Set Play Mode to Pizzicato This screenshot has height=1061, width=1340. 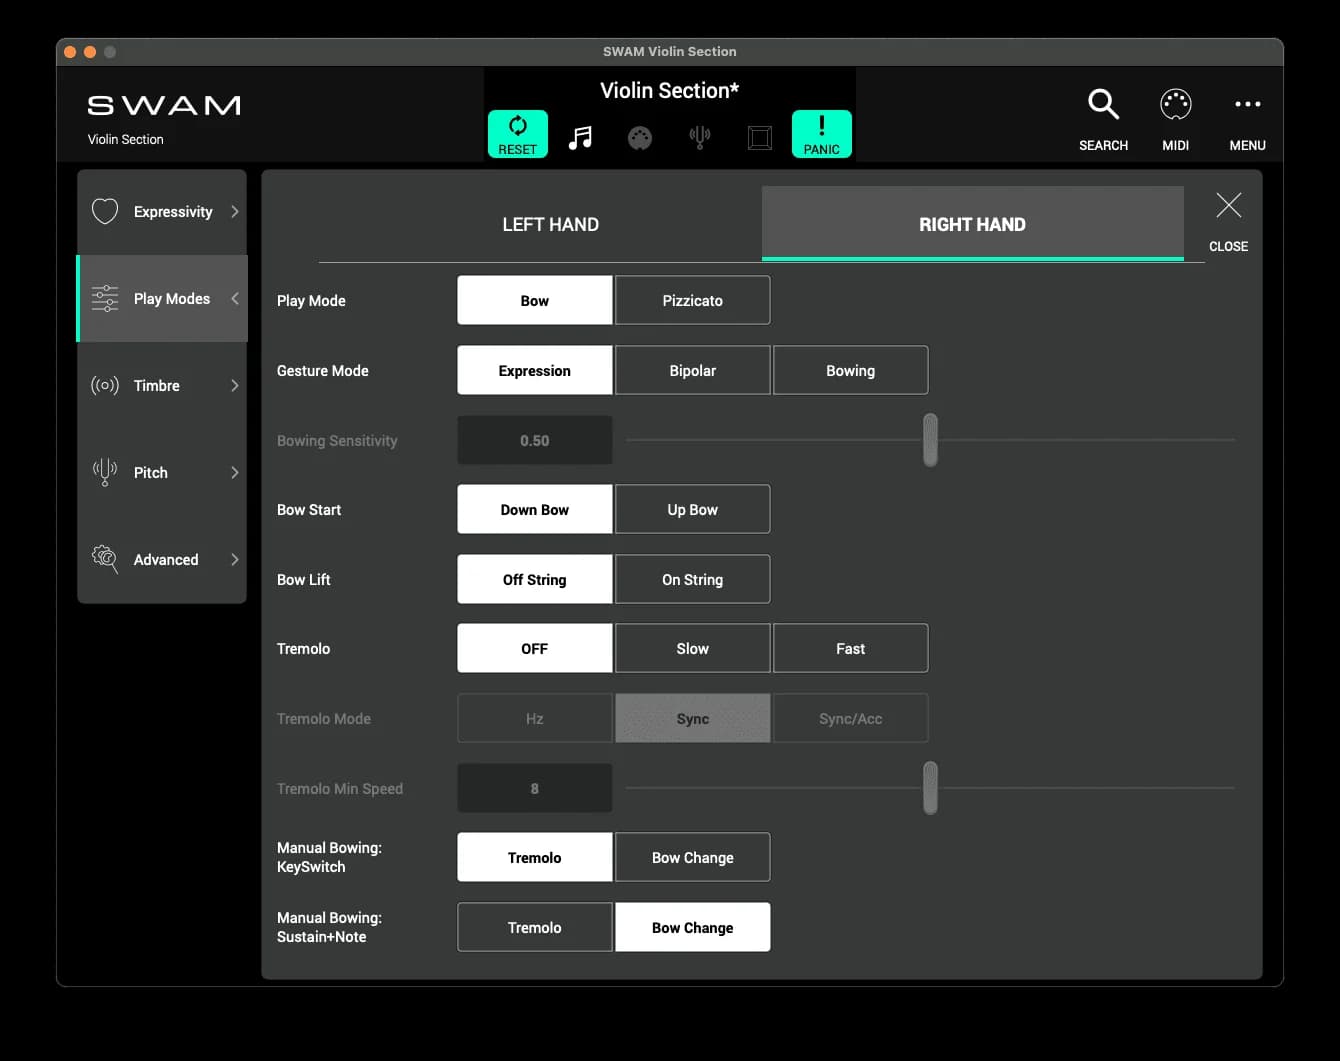(692, 300)
